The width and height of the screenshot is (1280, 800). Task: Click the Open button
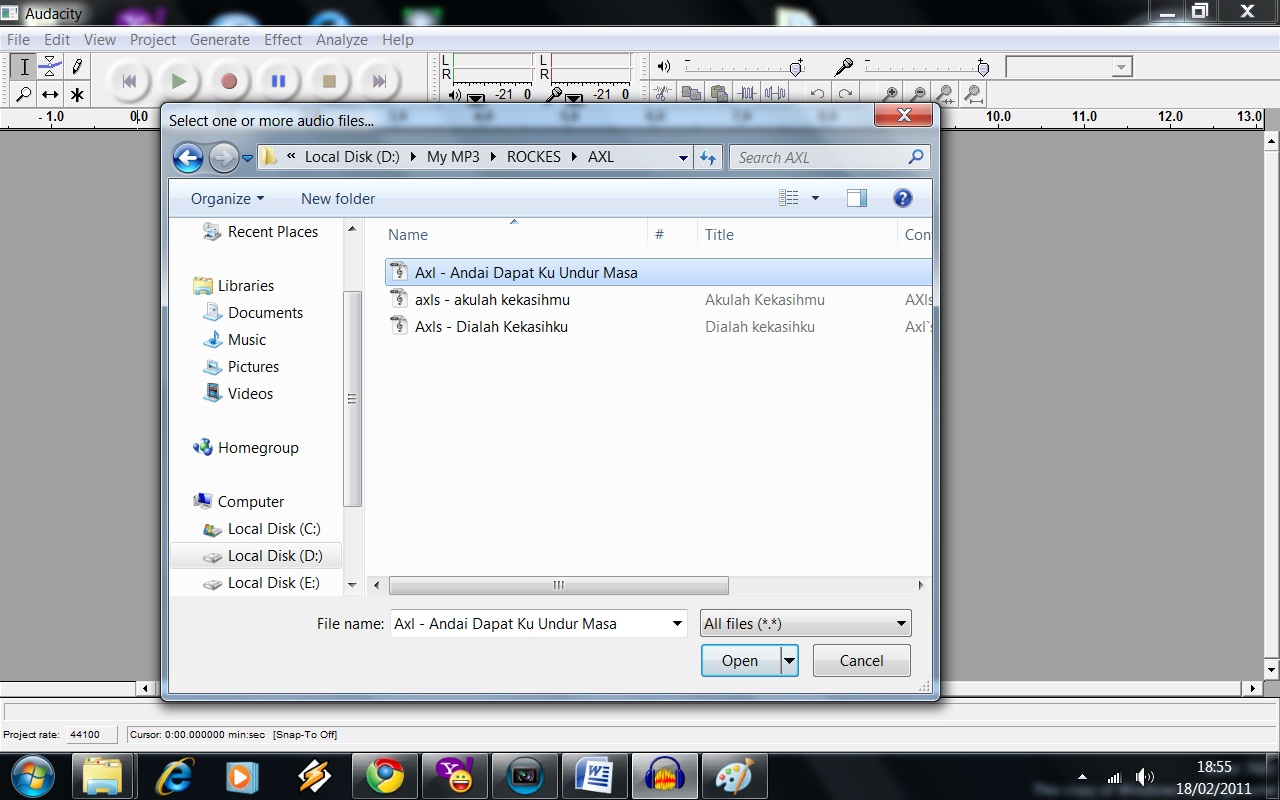pyautogui.click(x=740, y=660)
